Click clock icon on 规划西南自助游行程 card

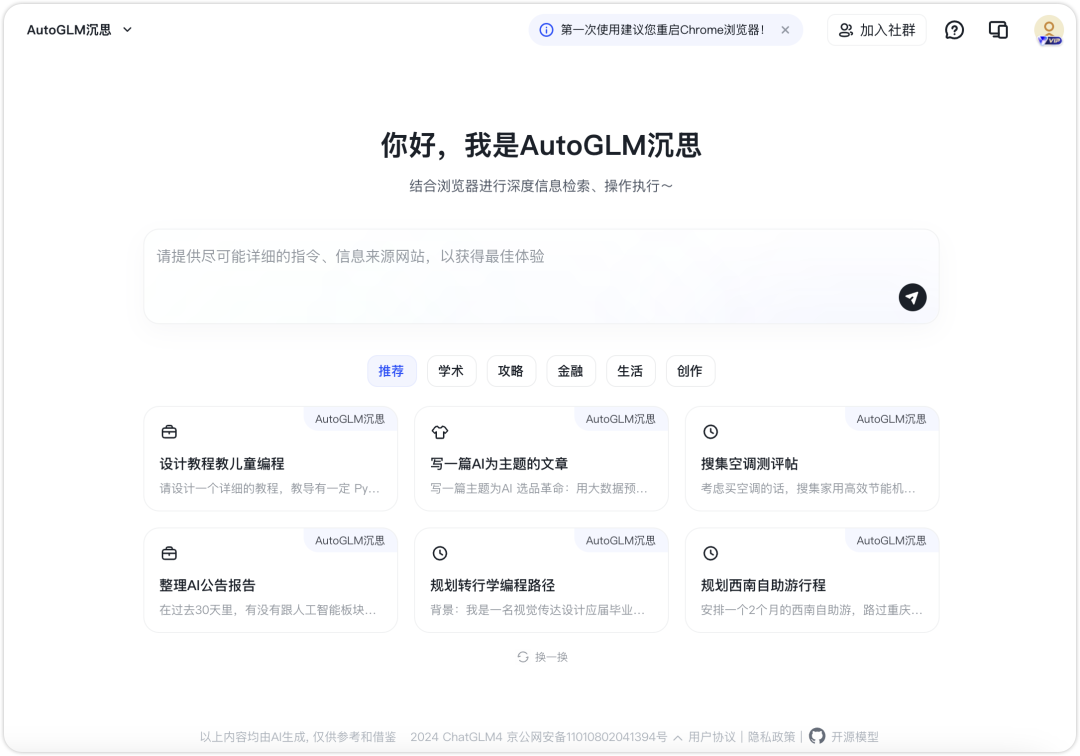(x=711, y=553)
